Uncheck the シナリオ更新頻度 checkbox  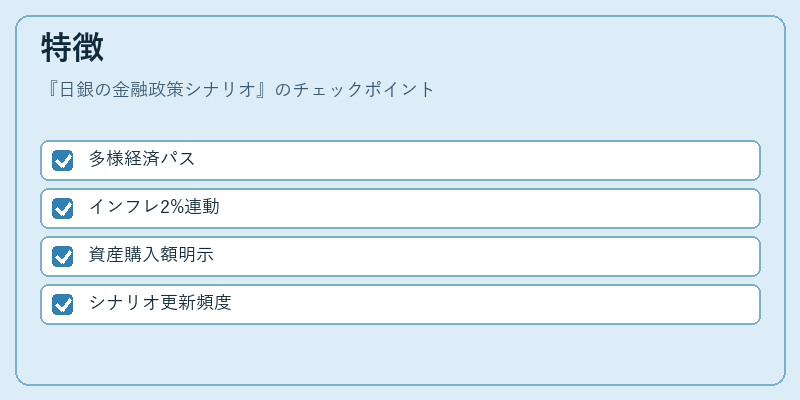(62, 305)
